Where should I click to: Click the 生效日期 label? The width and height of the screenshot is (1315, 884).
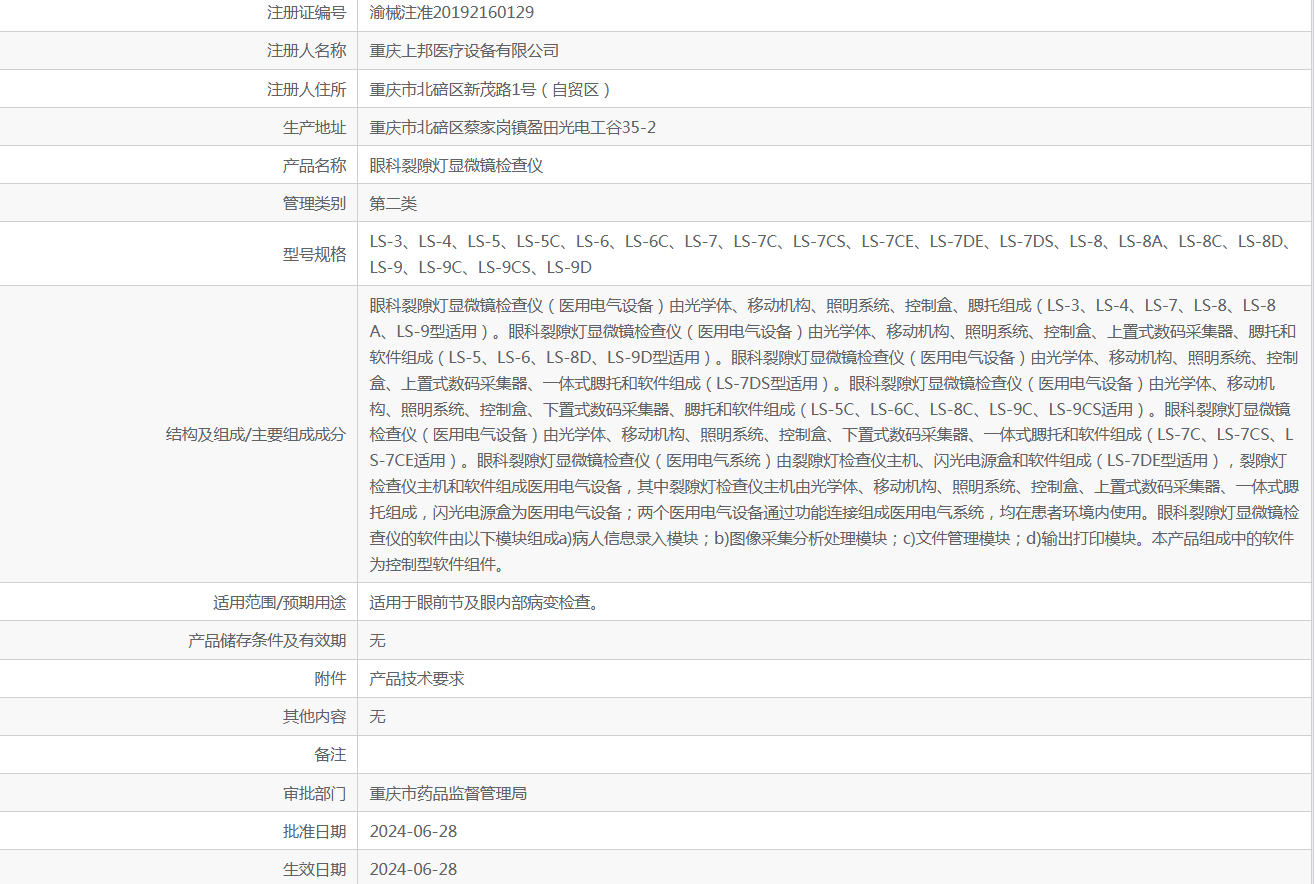point(315,869)
